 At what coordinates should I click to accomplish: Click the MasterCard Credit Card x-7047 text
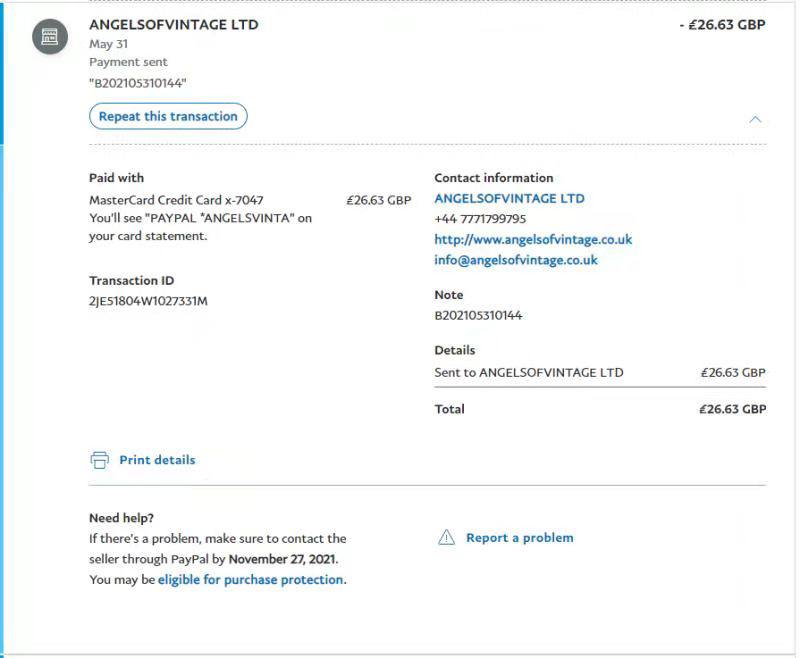(176, 200)
